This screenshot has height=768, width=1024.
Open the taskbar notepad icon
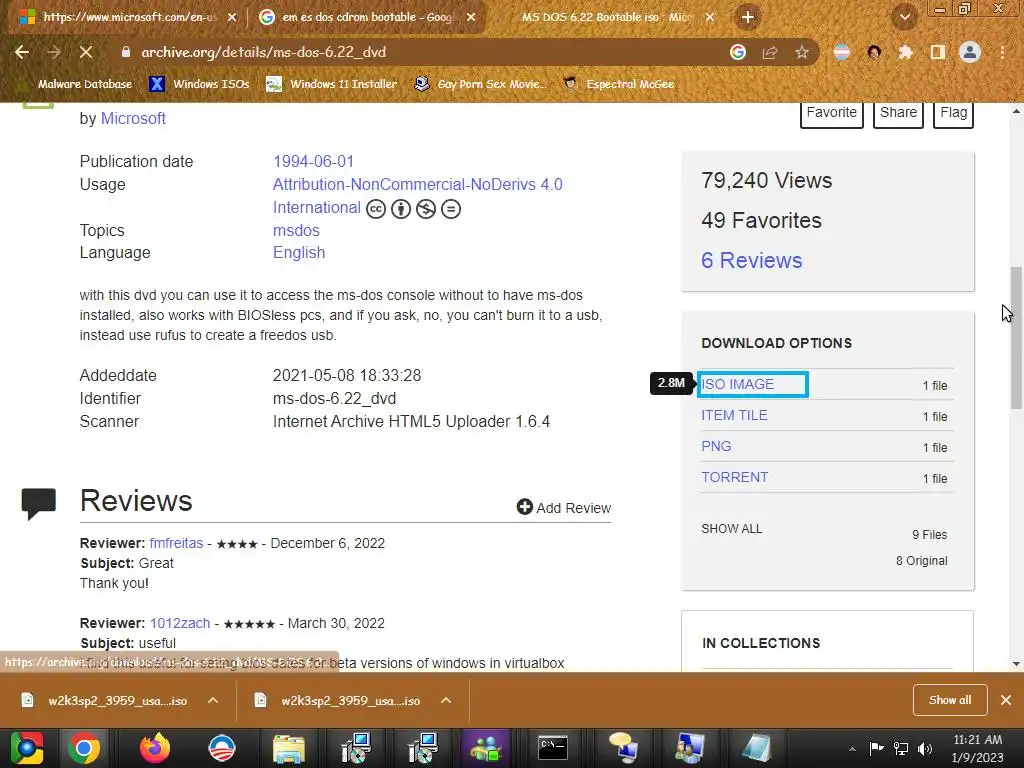point(756,748)
